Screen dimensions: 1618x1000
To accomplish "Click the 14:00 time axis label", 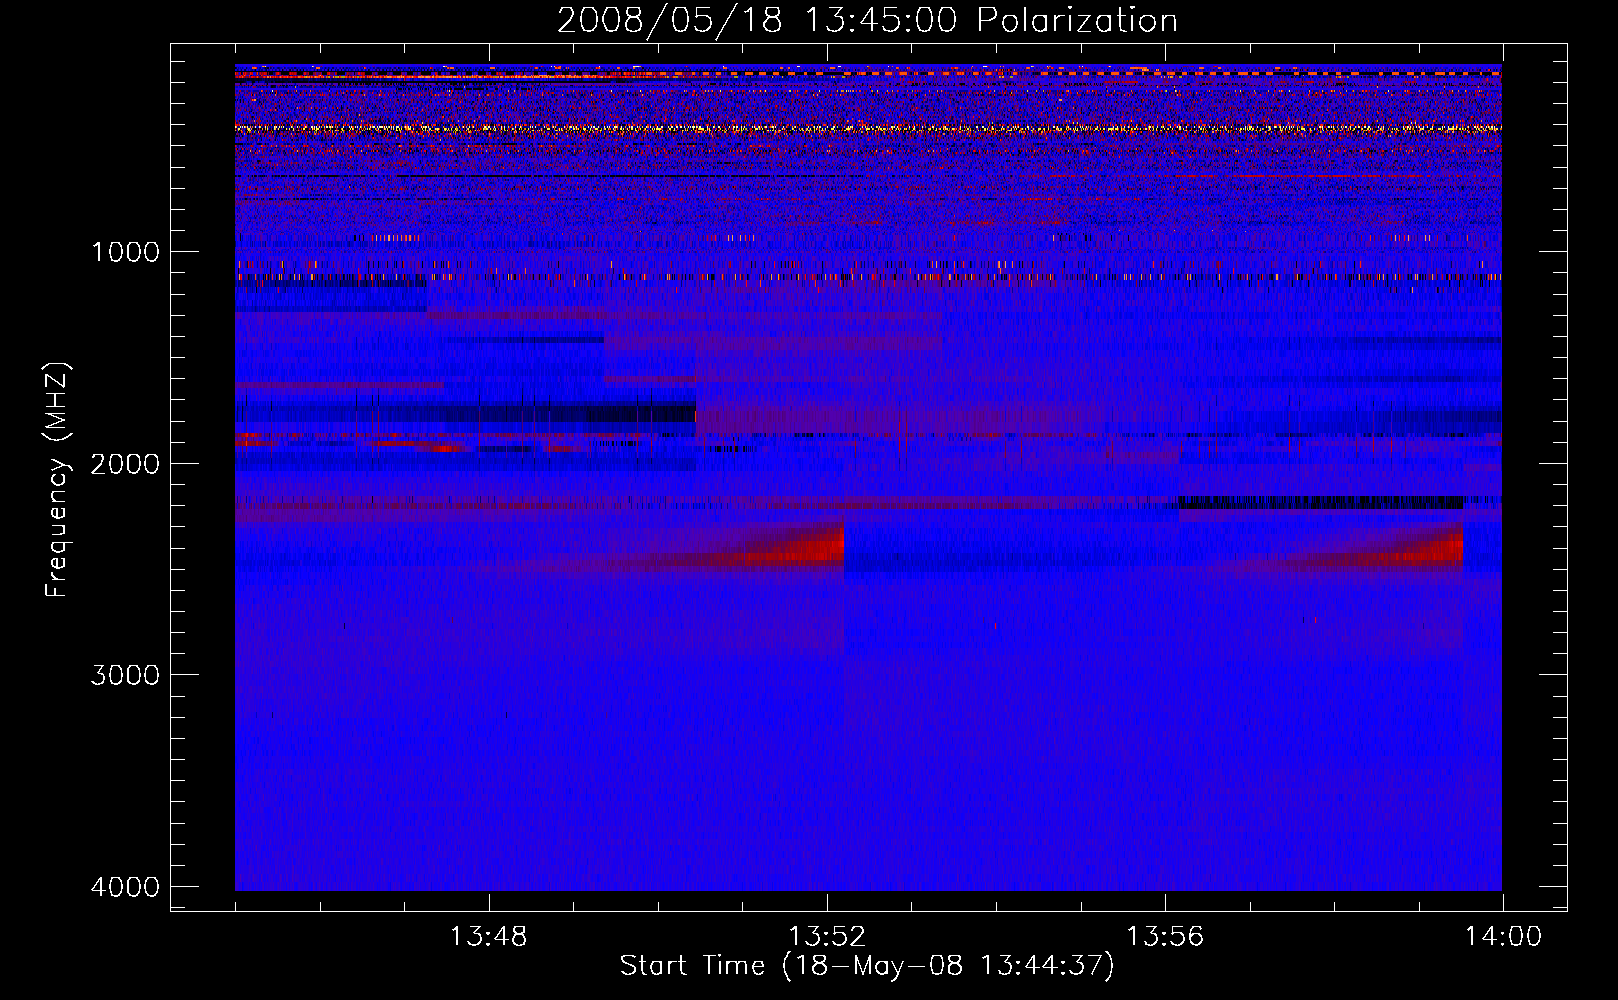I will tap(1503, 937).
